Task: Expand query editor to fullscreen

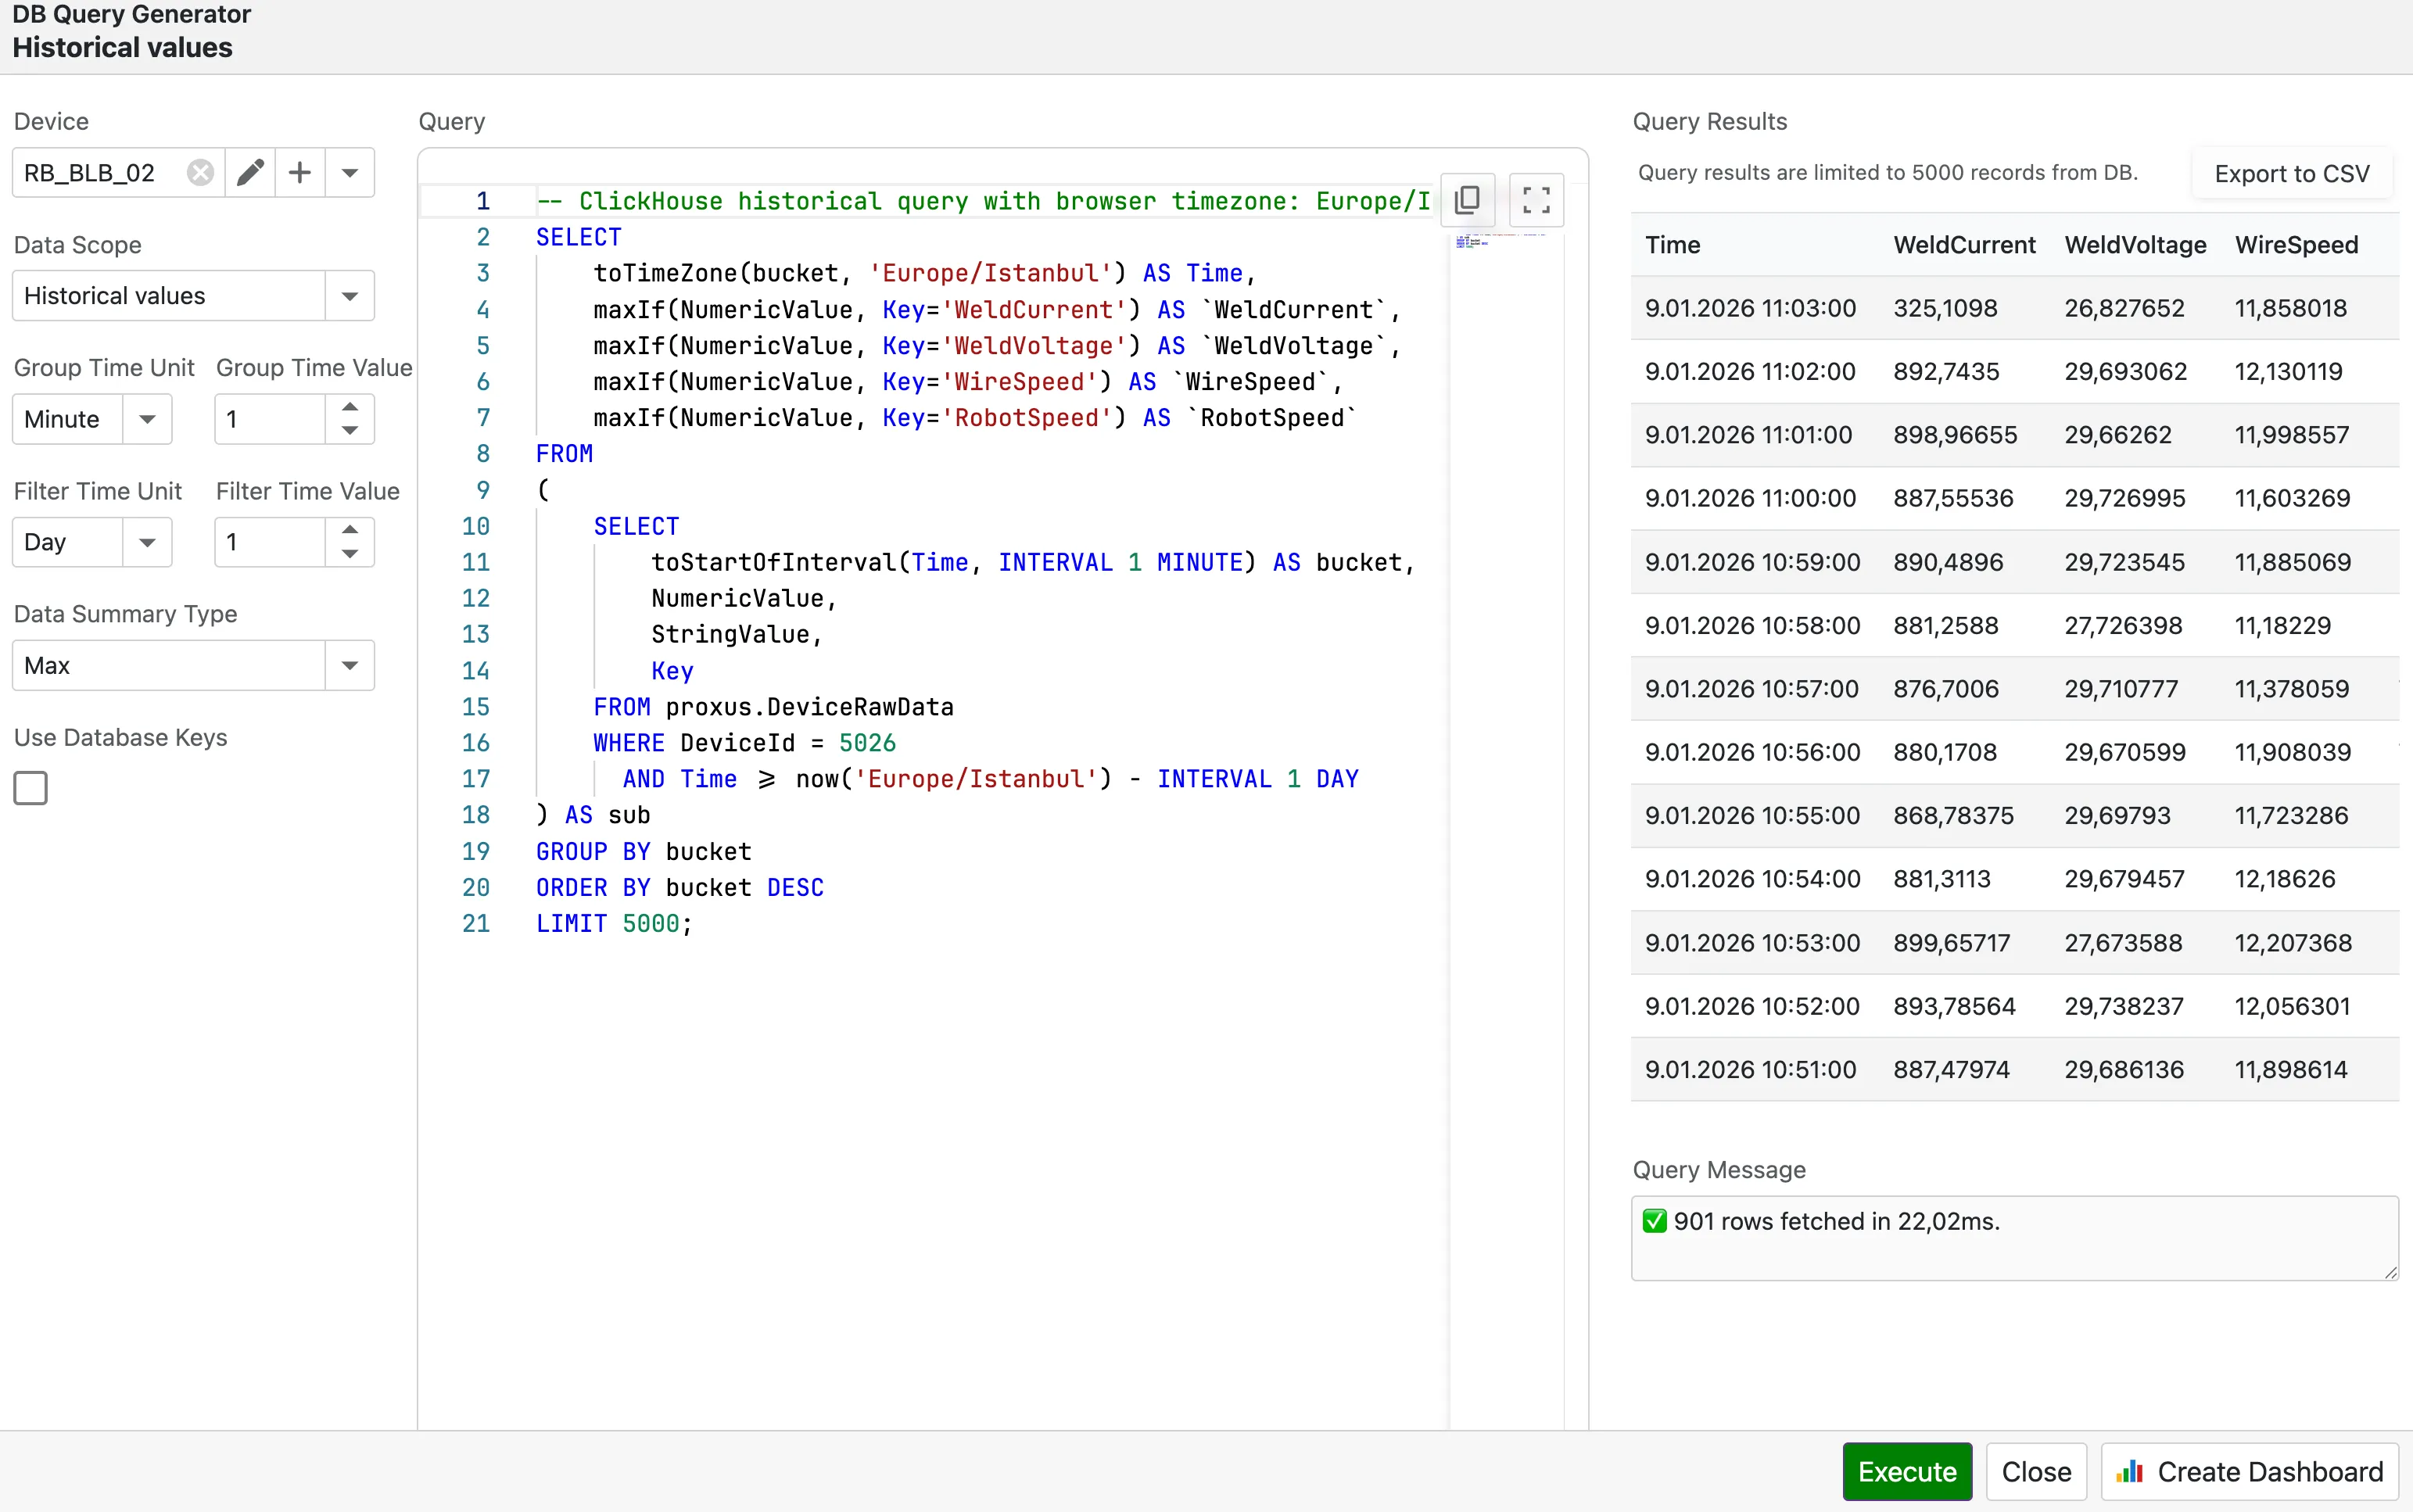Action: [1536, 199]
